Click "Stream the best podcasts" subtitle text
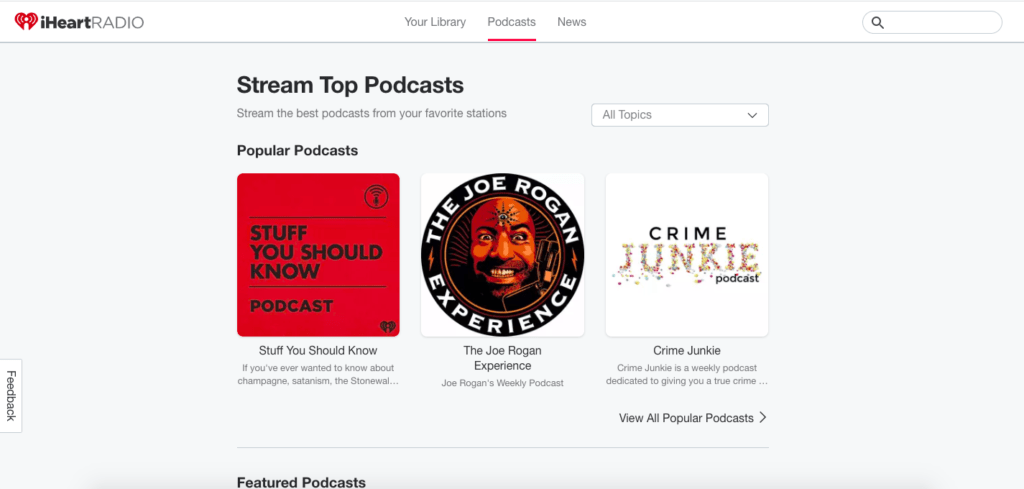 [x=372, y=113]
